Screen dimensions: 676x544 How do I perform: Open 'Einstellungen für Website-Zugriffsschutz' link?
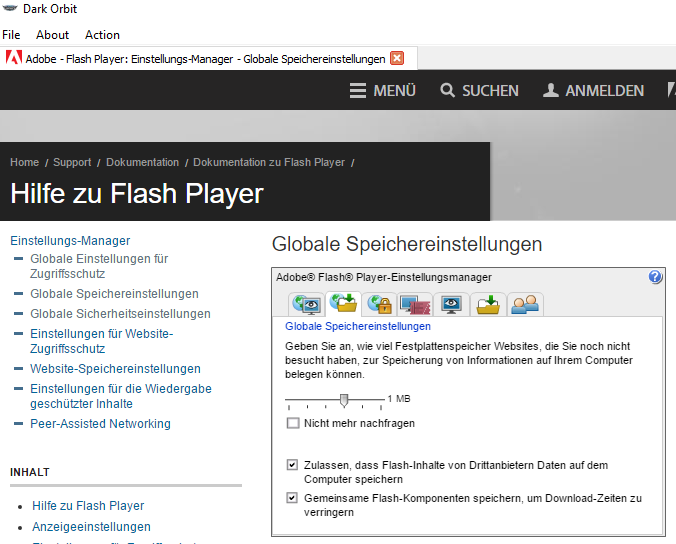pyautogui.click(x=101, y=341)
